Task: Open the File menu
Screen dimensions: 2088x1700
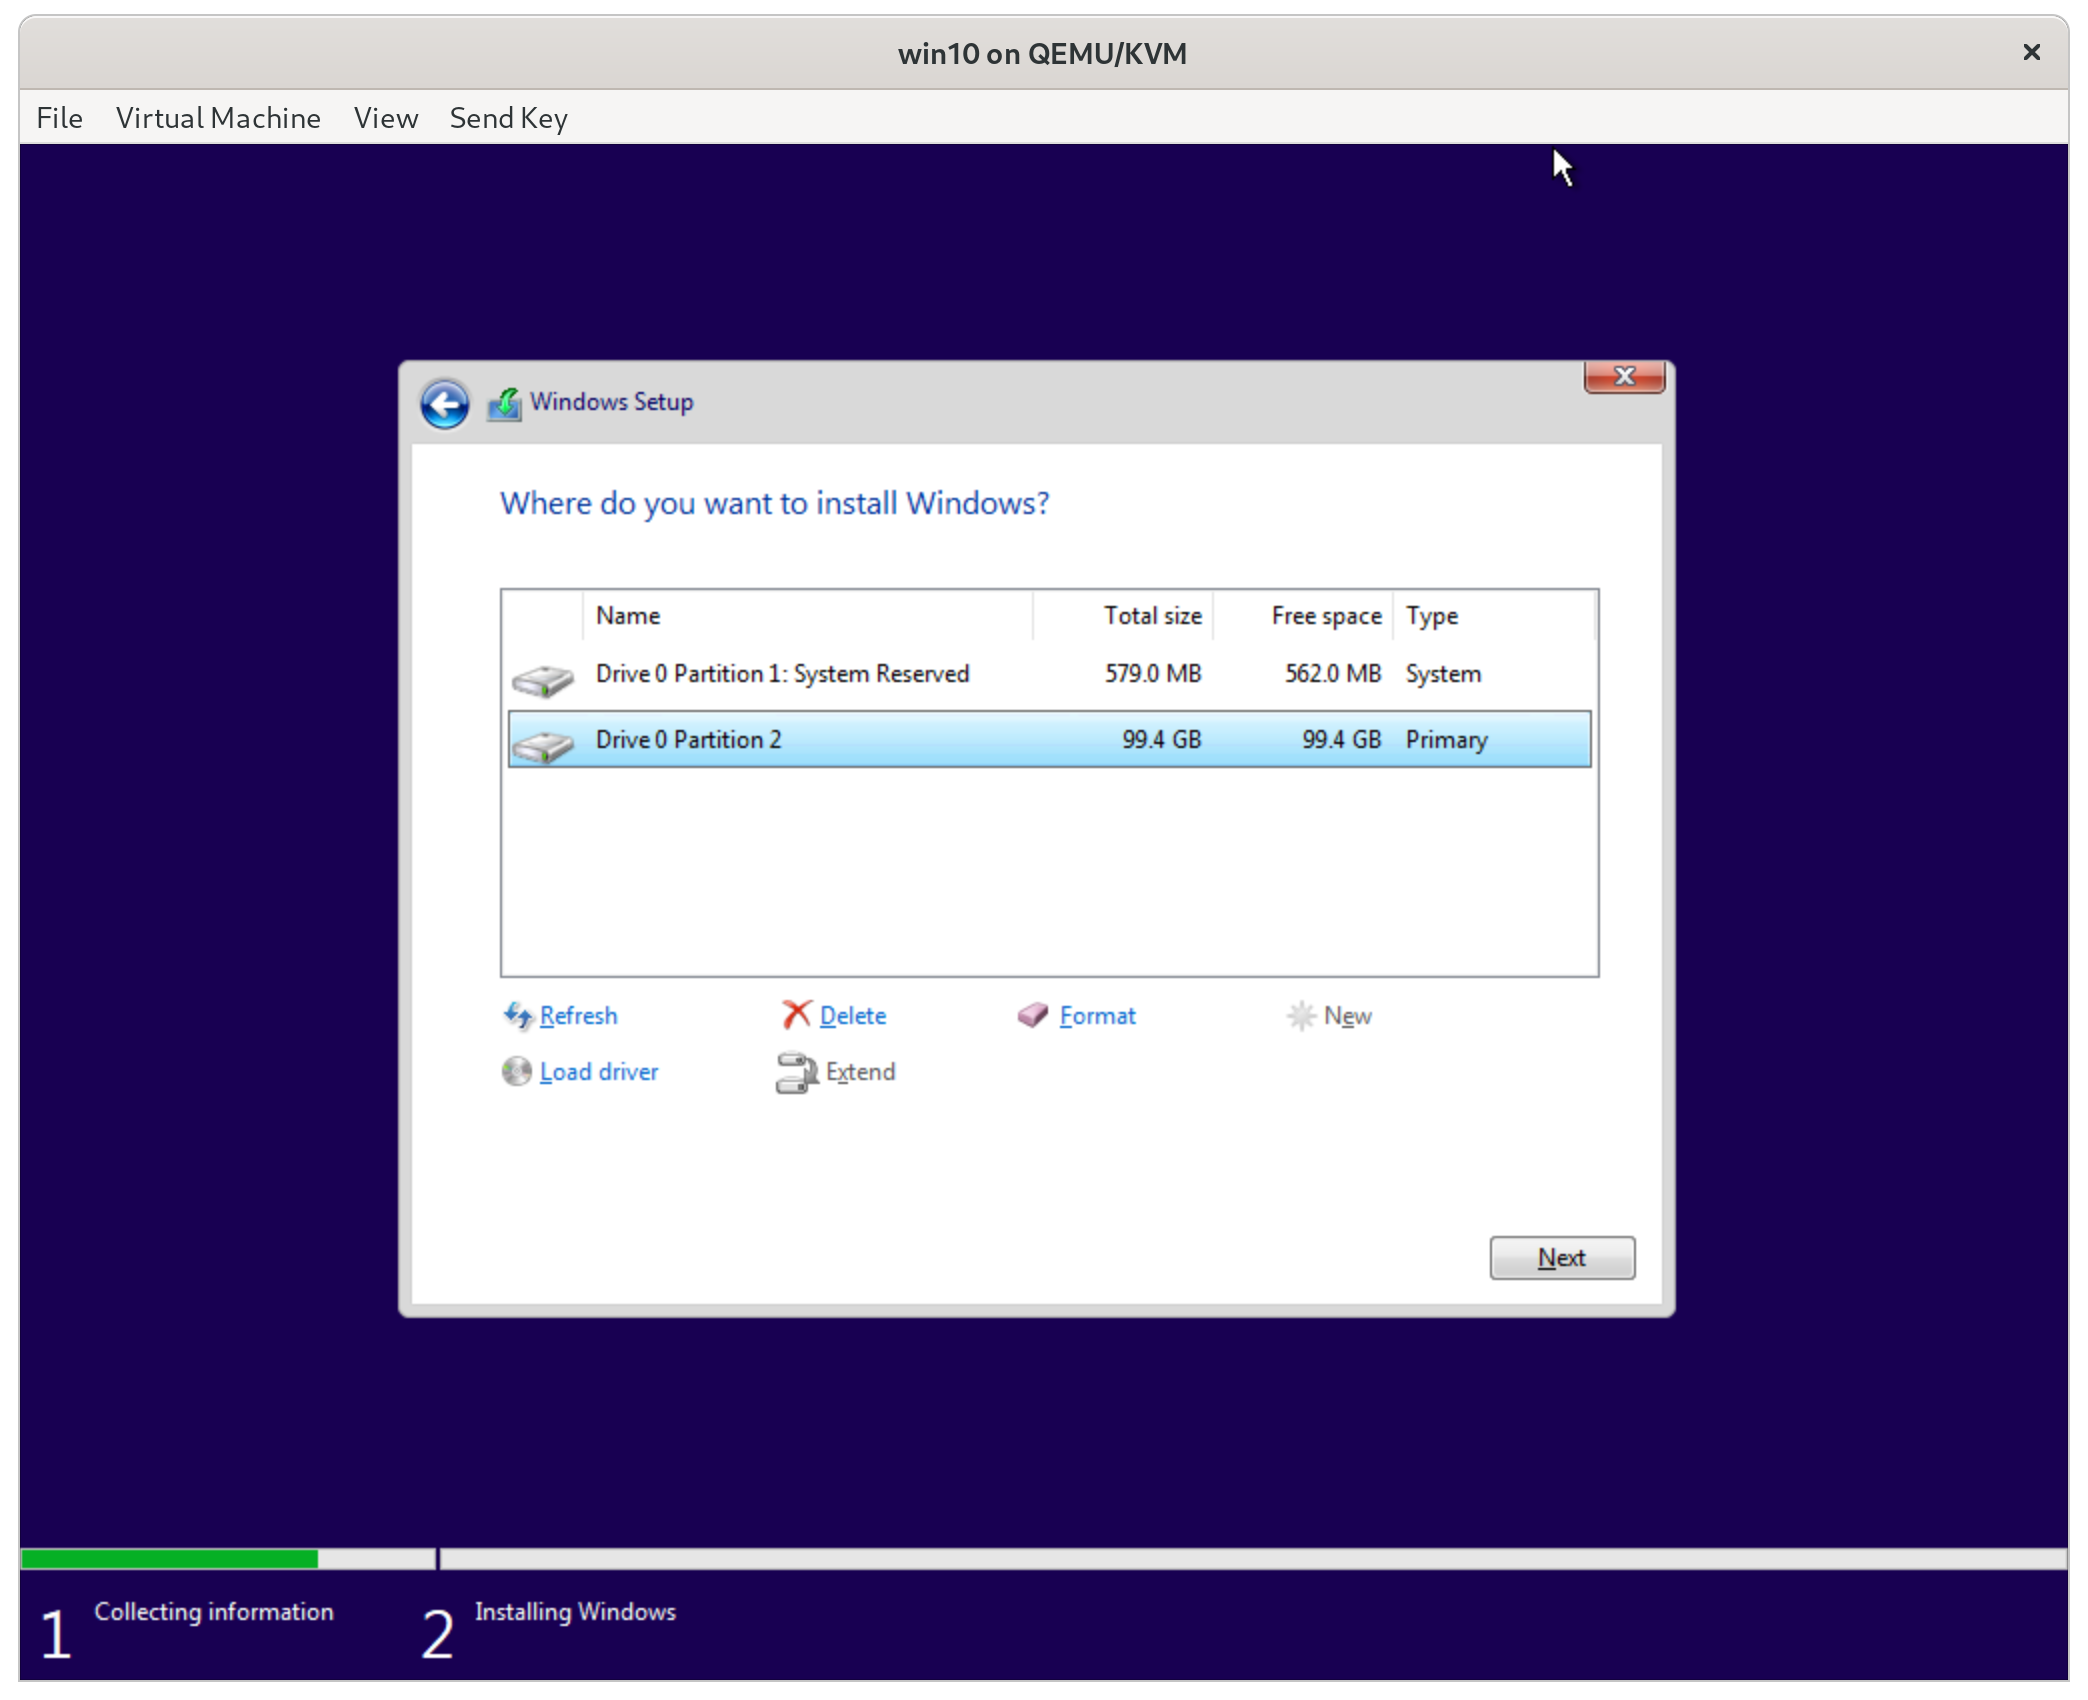Action: (x=59, y=118)
